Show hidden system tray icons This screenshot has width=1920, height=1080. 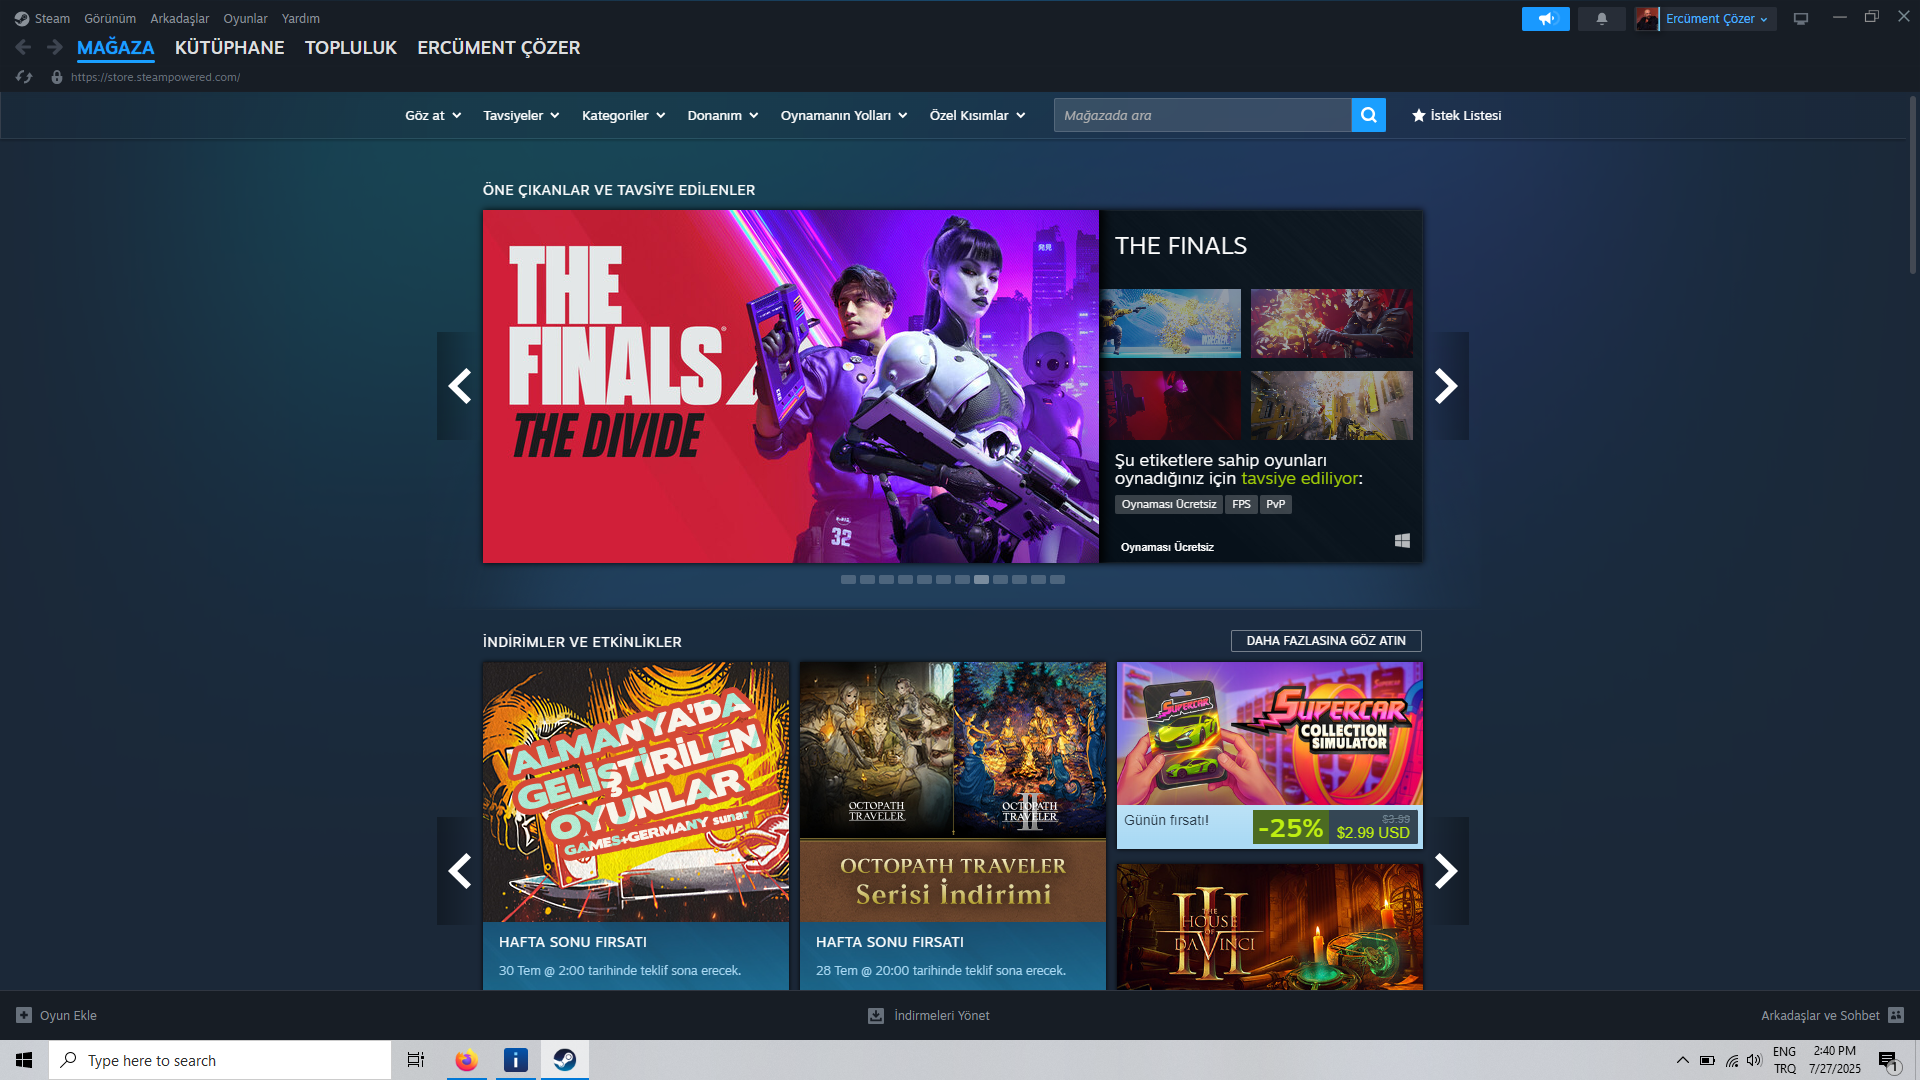[x=1683, y=1060]
